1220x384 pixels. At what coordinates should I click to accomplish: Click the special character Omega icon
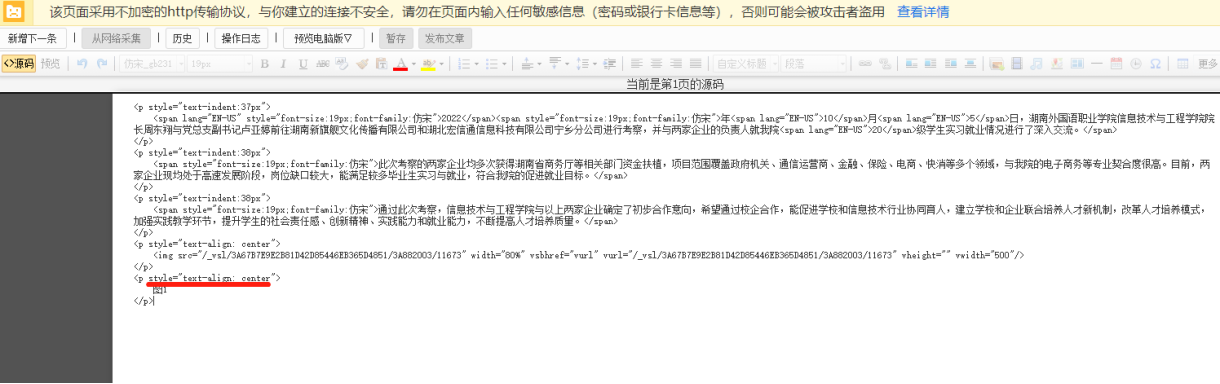pyautogui.click(x=1155, y=64)
